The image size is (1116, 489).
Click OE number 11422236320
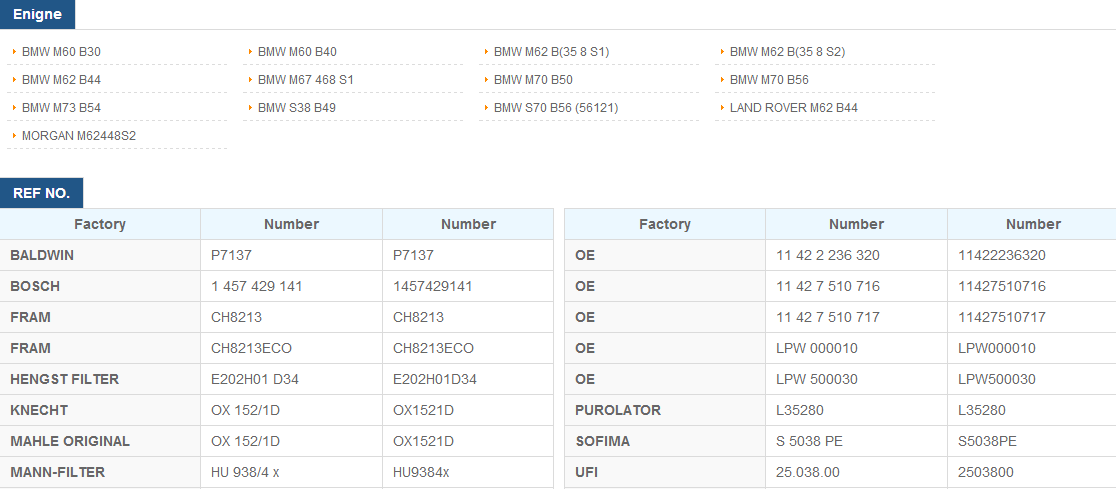point(1032,255)
